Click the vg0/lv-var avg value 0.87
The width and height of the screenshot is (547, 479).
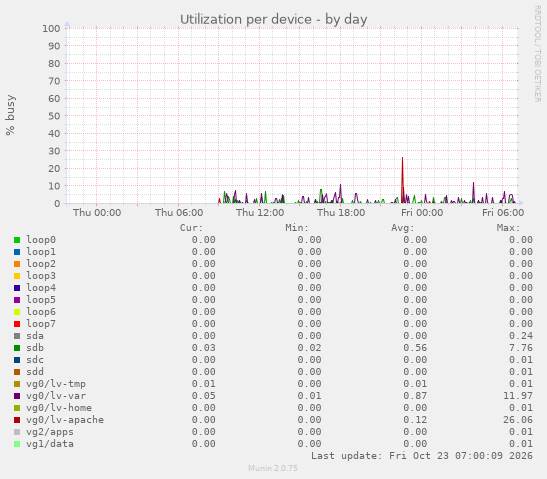(x=415, y=396)
